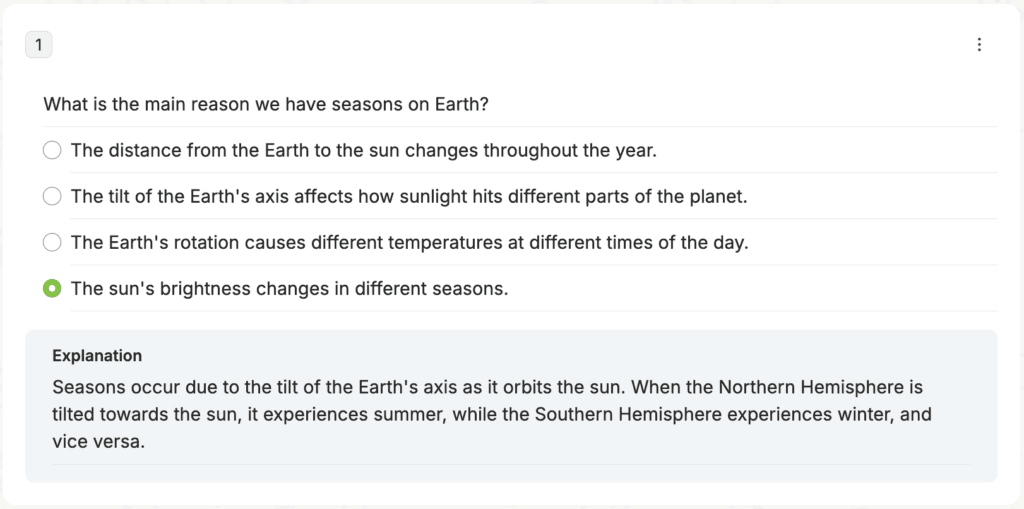Click the words Northern Hemisphere in explanation
The width and height of the screenshot is (1024, 509).
click(x=811, y=387)
